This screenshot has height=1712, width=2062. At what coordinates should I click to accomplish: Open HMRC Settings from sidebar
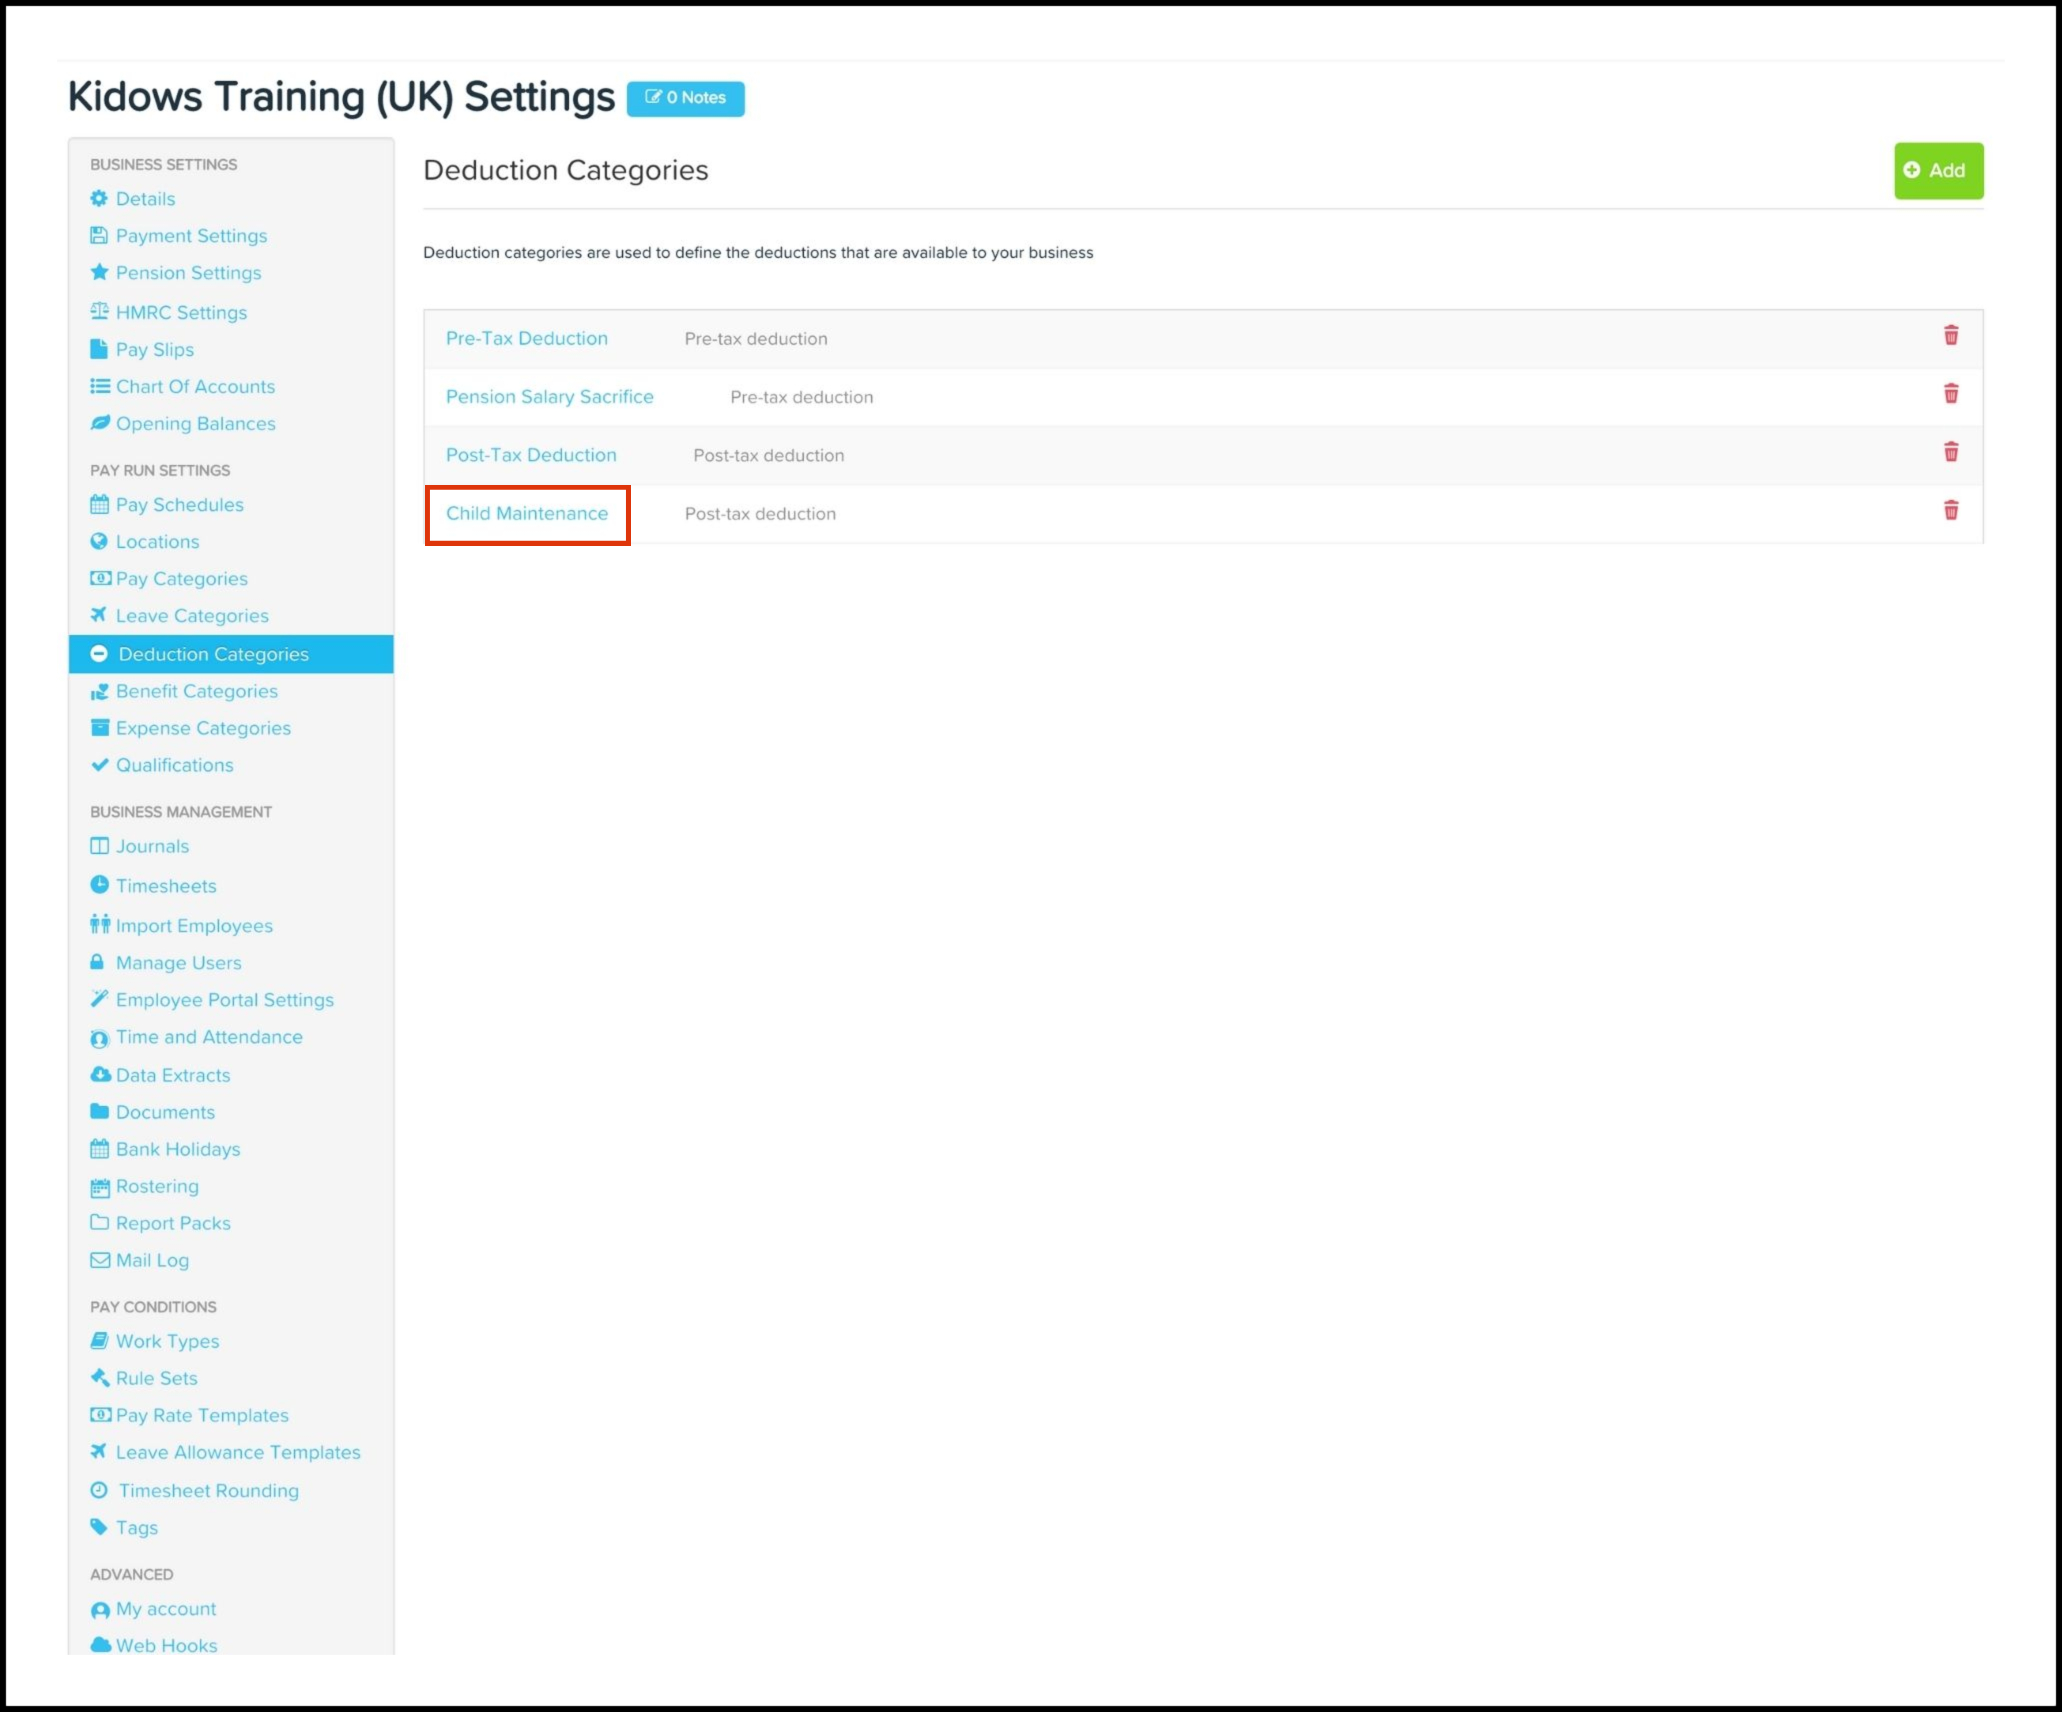[181, 312]
